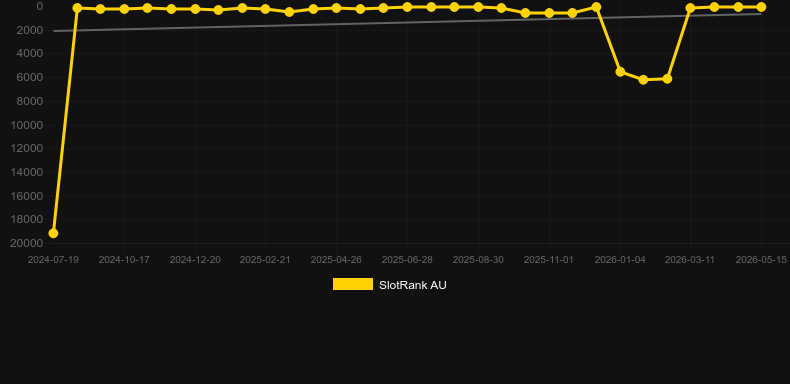Click the x-axis label 2025-11-01
The image size is (790, 384).
pos(549,260)
